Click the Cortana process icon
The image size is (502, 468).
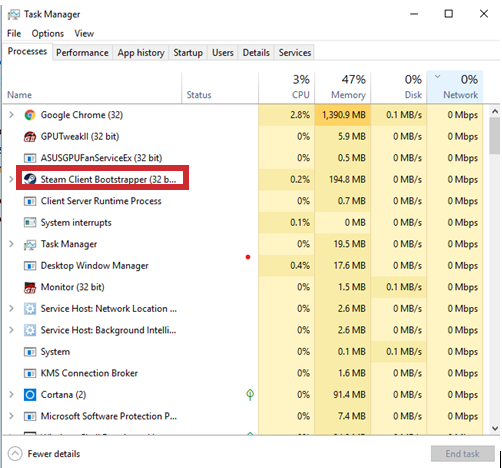[x=30, y=395]
